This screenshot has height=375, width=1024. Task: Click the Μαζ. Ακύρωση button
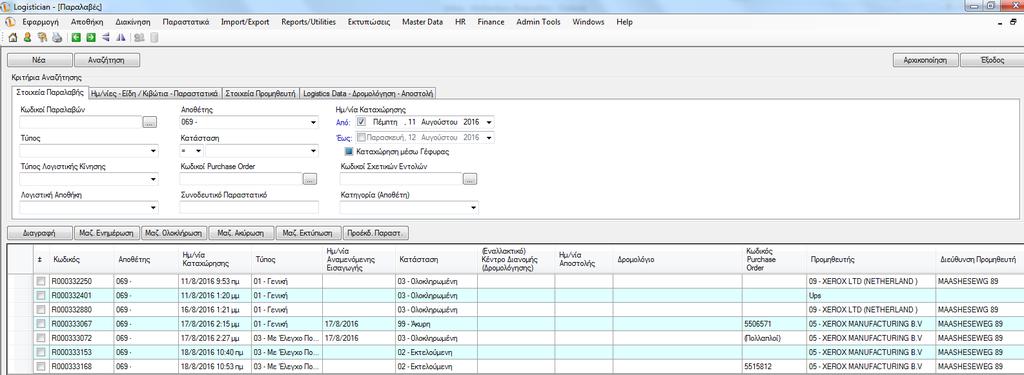point(241,233)
